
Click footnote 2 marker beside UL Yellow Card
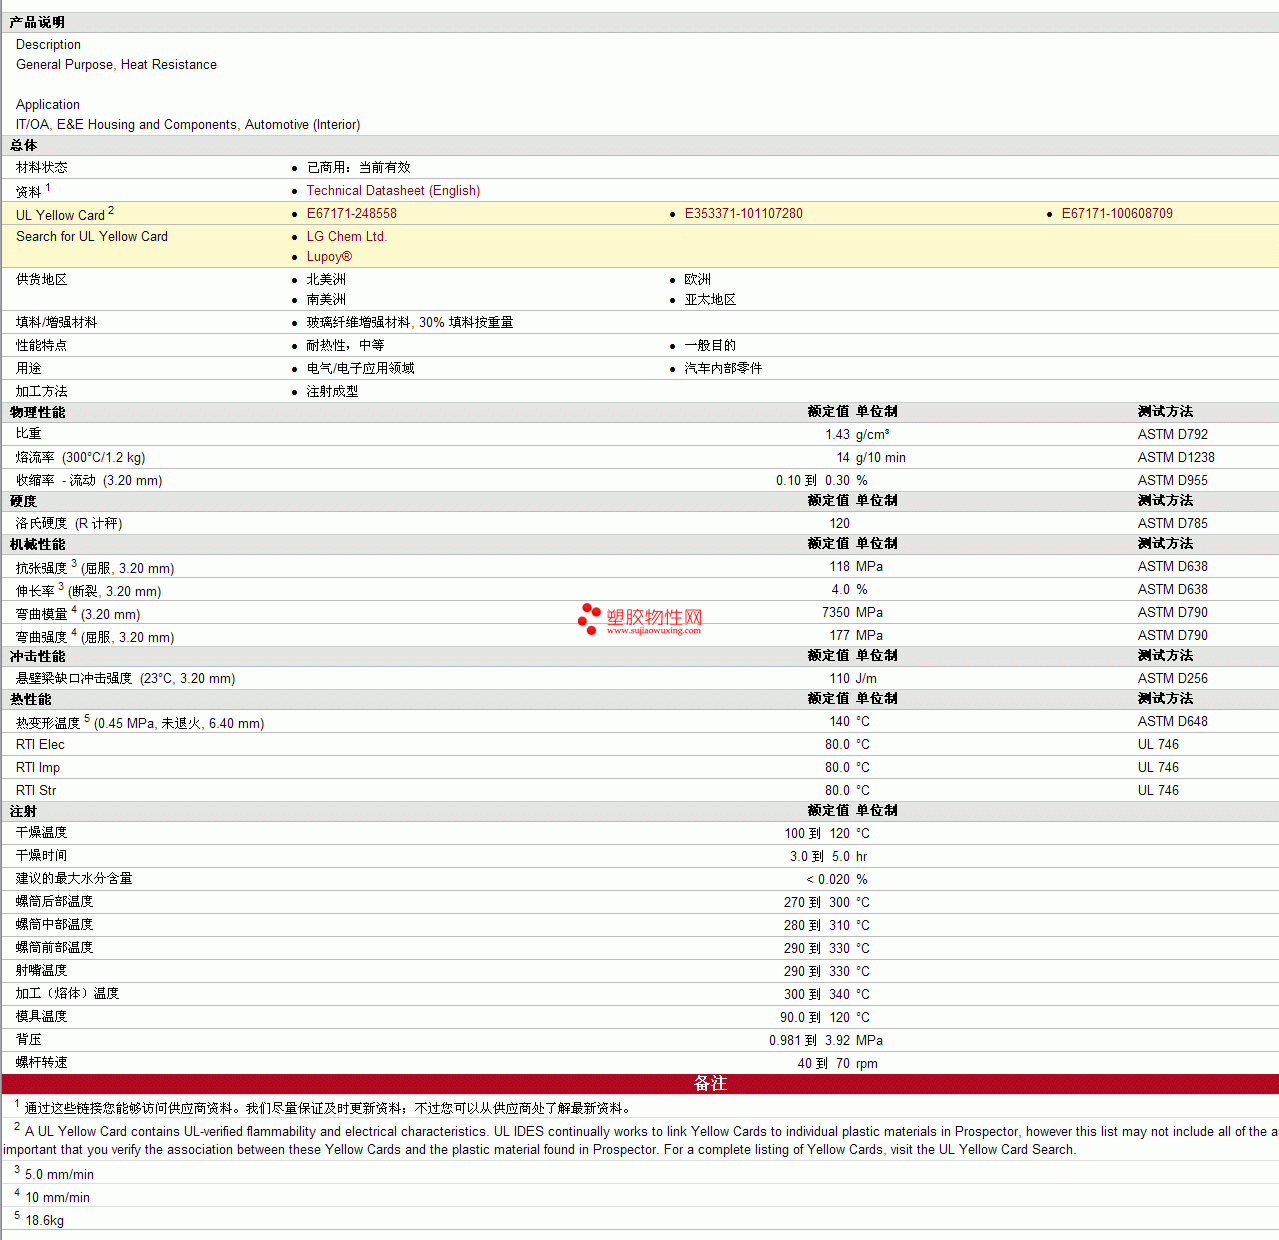point(111,210)
